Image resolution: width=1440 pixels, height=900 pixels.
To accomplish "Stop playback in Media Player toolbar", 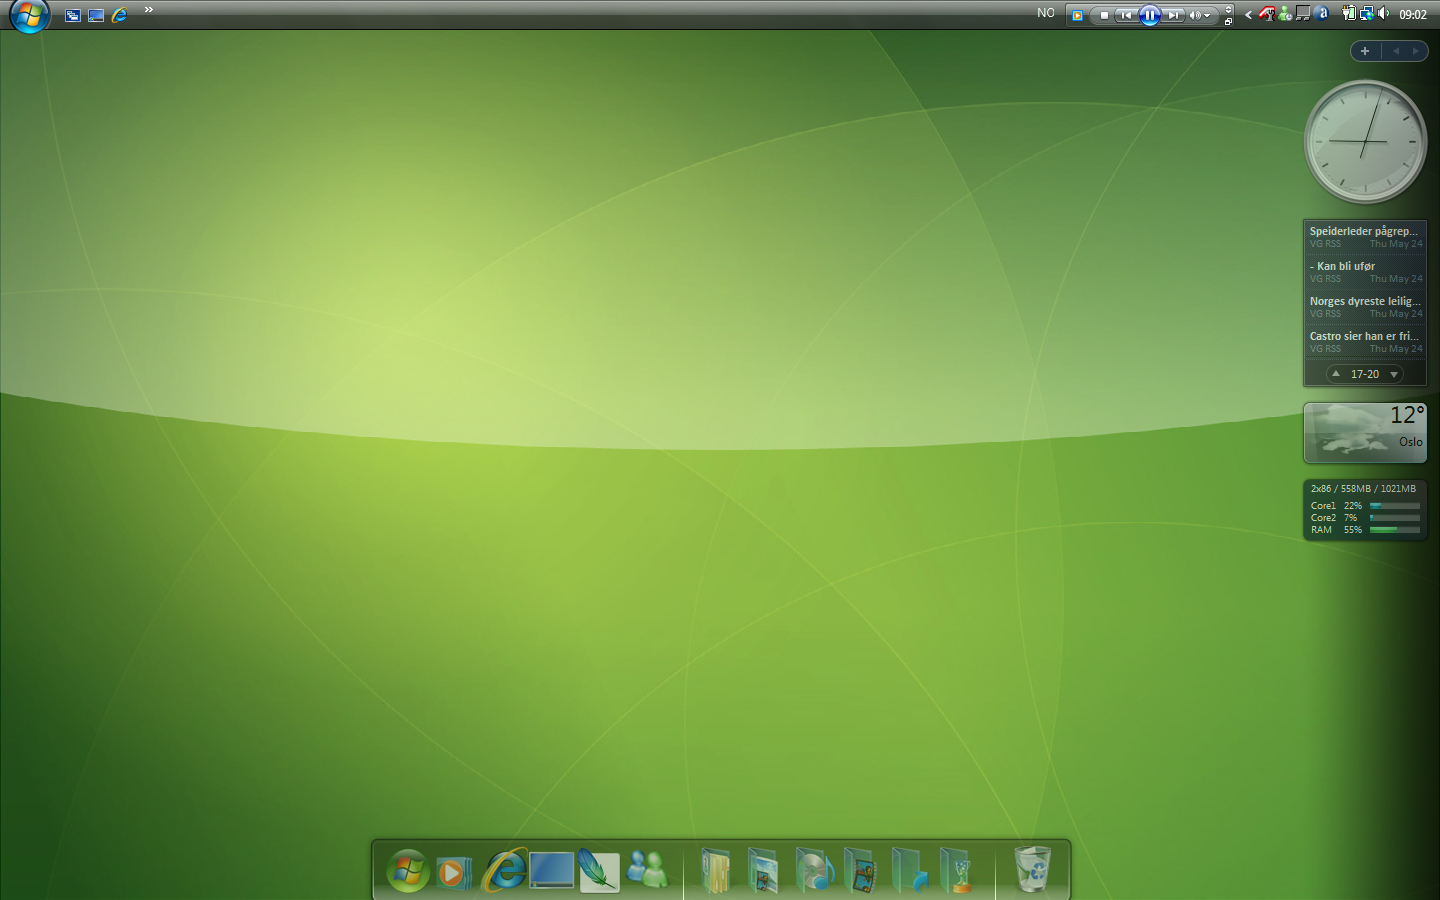I will 1104,15.
